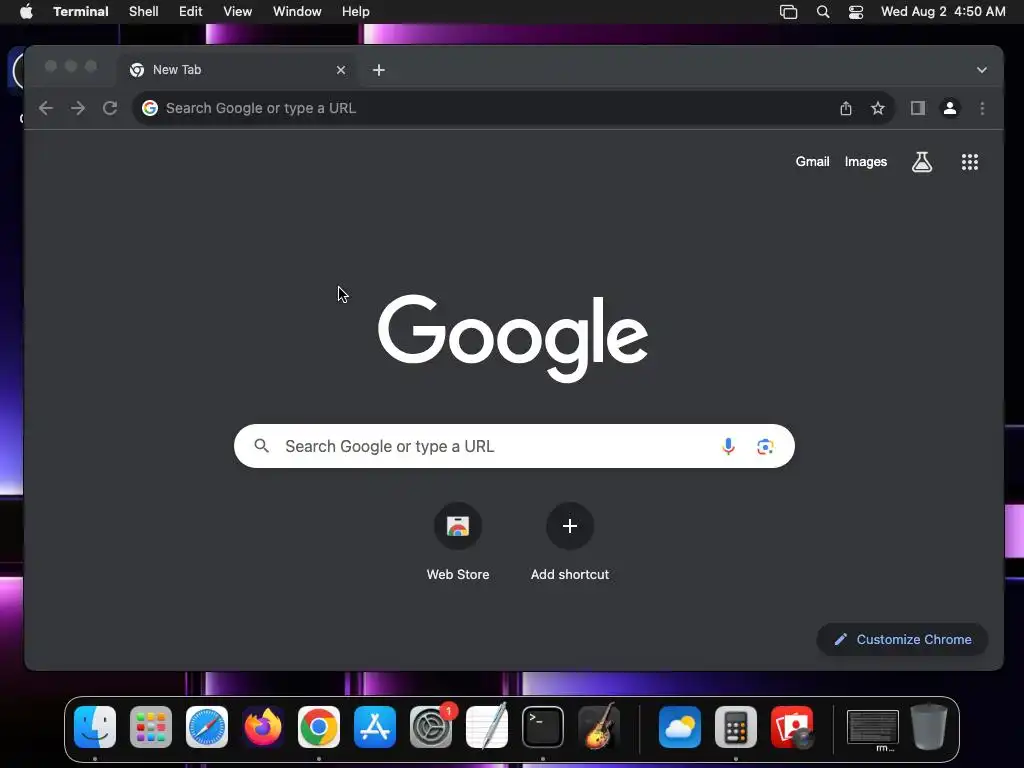Open the Trash in the Dock
The height and width of the screenshot is (768, 1024).
(929, 727)
